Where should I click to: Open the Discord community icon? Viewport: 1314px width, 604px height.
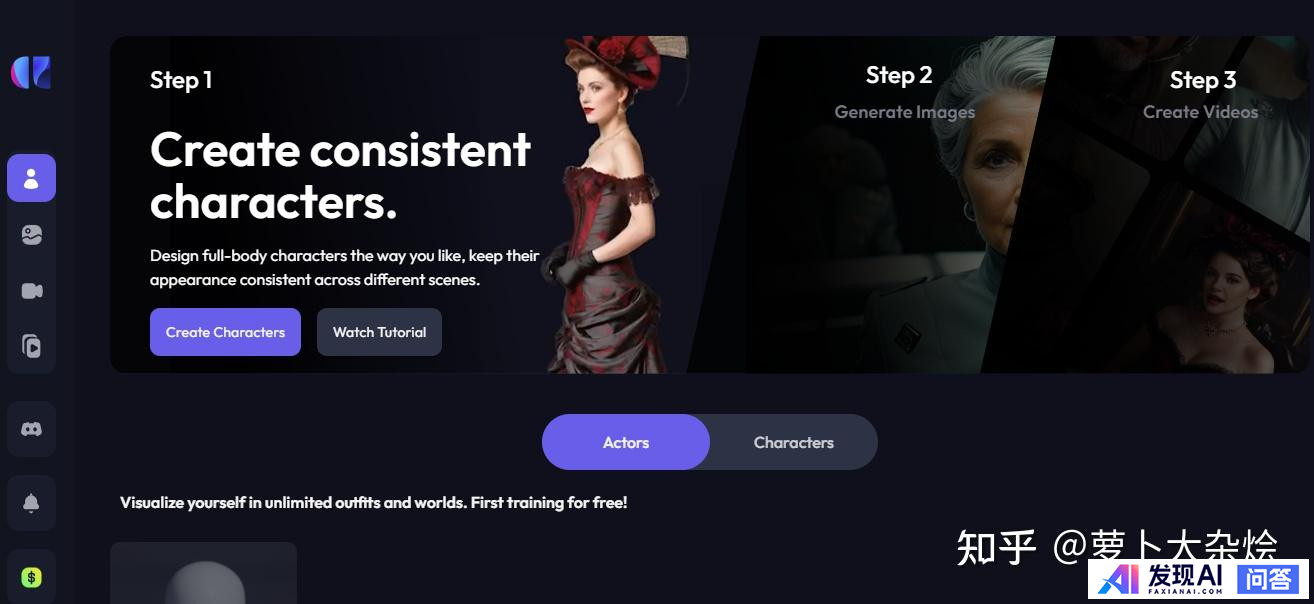(x=31, y=429)
